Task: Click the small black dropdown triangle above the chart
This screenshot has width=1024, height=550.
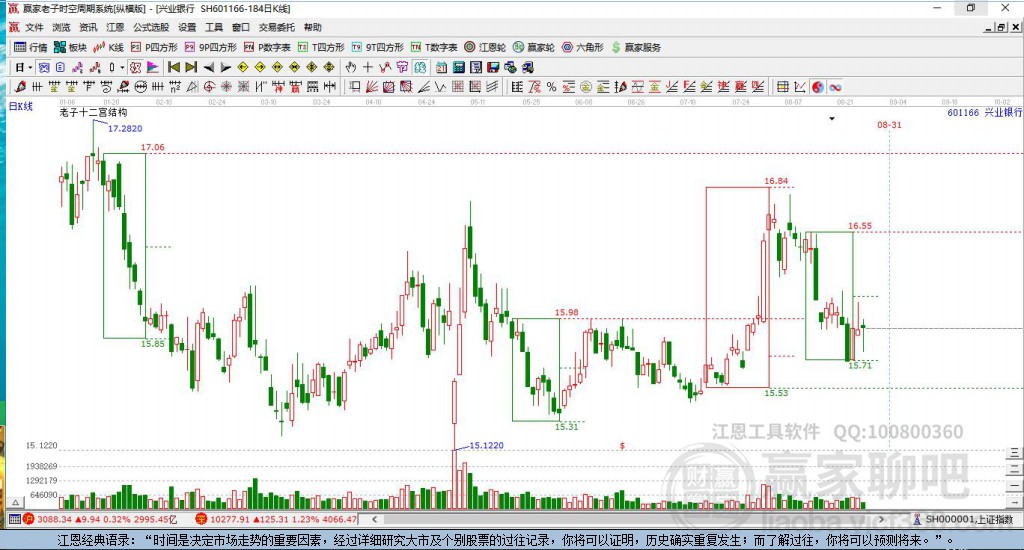Action: 832,119
